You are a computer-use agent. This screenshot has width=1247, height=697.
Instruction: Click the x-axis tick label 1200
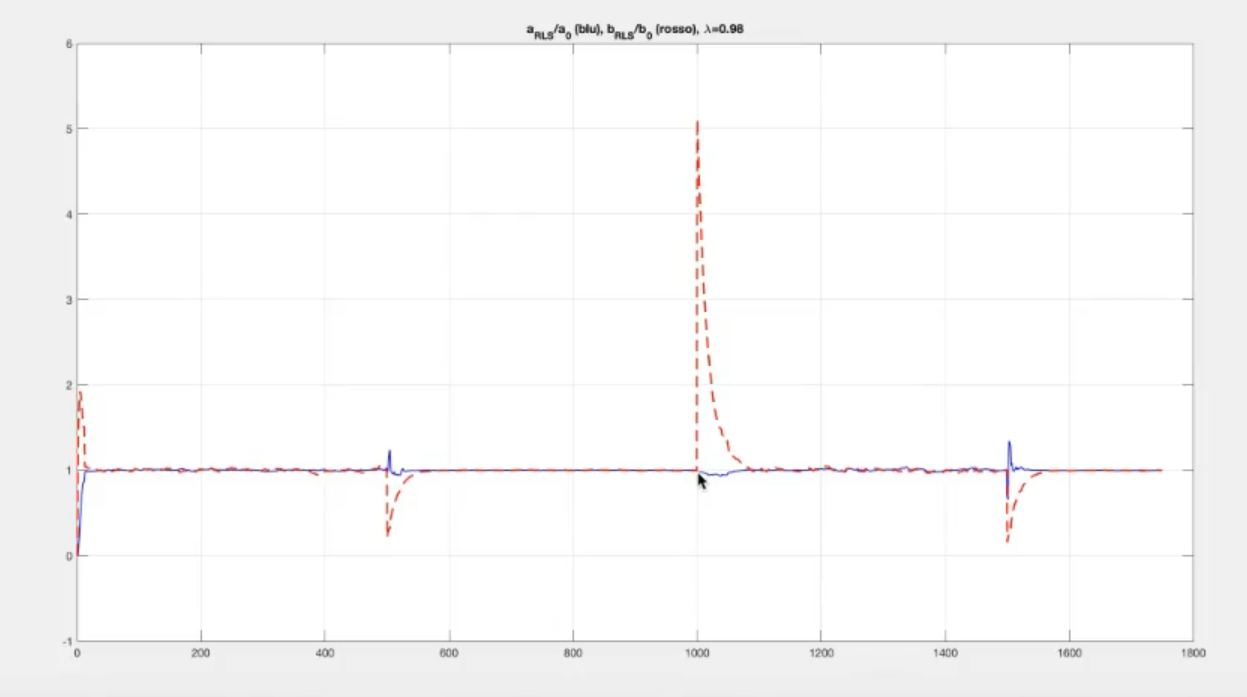coord(821,651)
